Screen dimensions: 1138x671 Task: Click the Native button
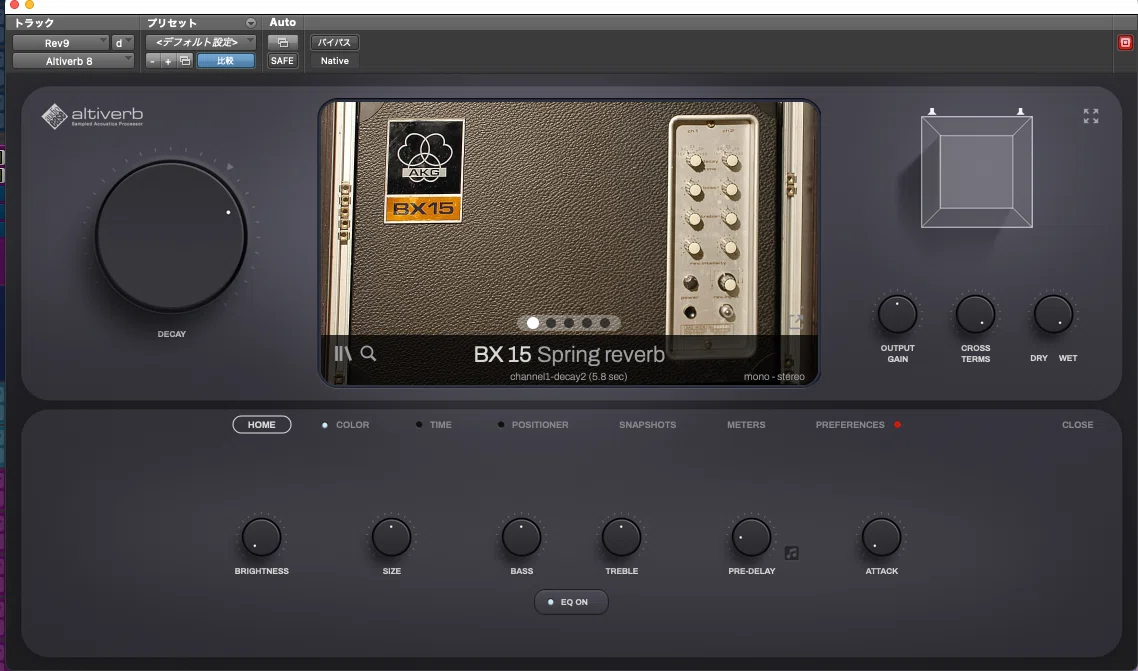[335, 61]
